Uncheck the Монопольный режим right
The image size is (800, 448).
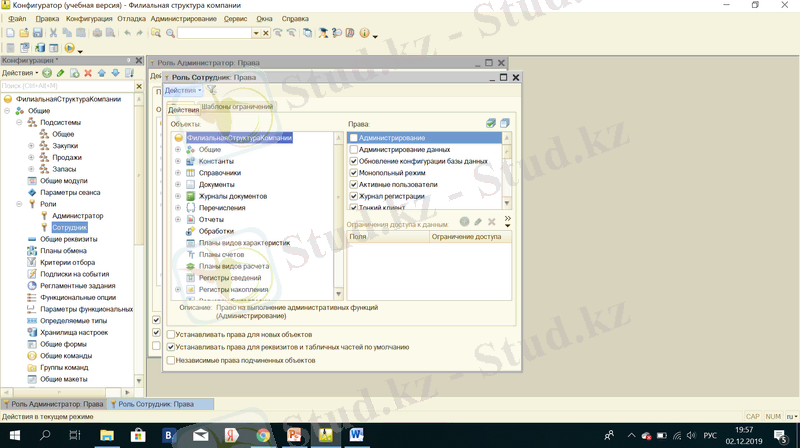click(x=353, y=173)
